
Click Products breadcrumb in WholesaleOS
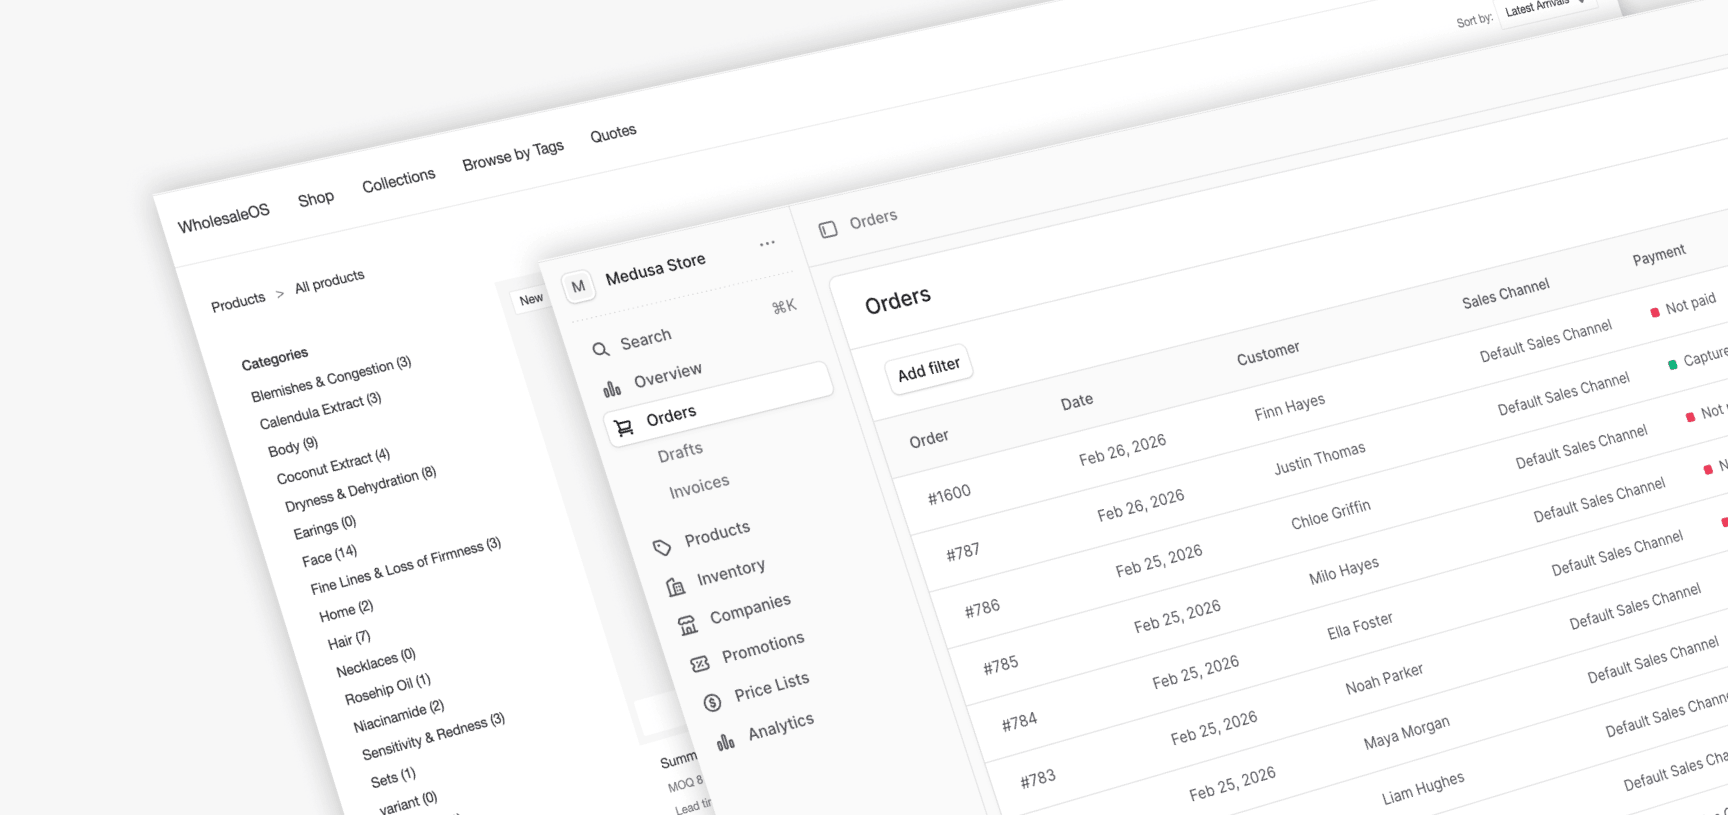[x=238, y=302]
